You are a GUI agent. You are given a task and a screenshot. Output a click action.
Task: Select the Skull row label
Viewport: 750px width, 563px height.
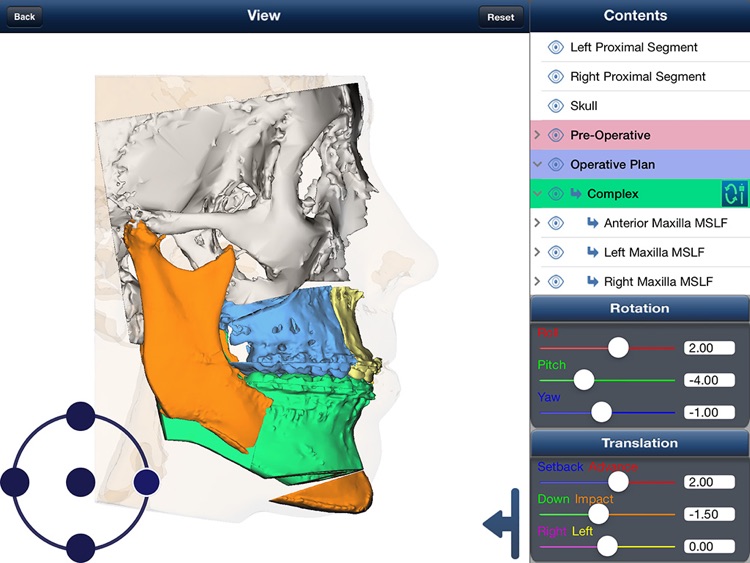click(x=584, y=106)
